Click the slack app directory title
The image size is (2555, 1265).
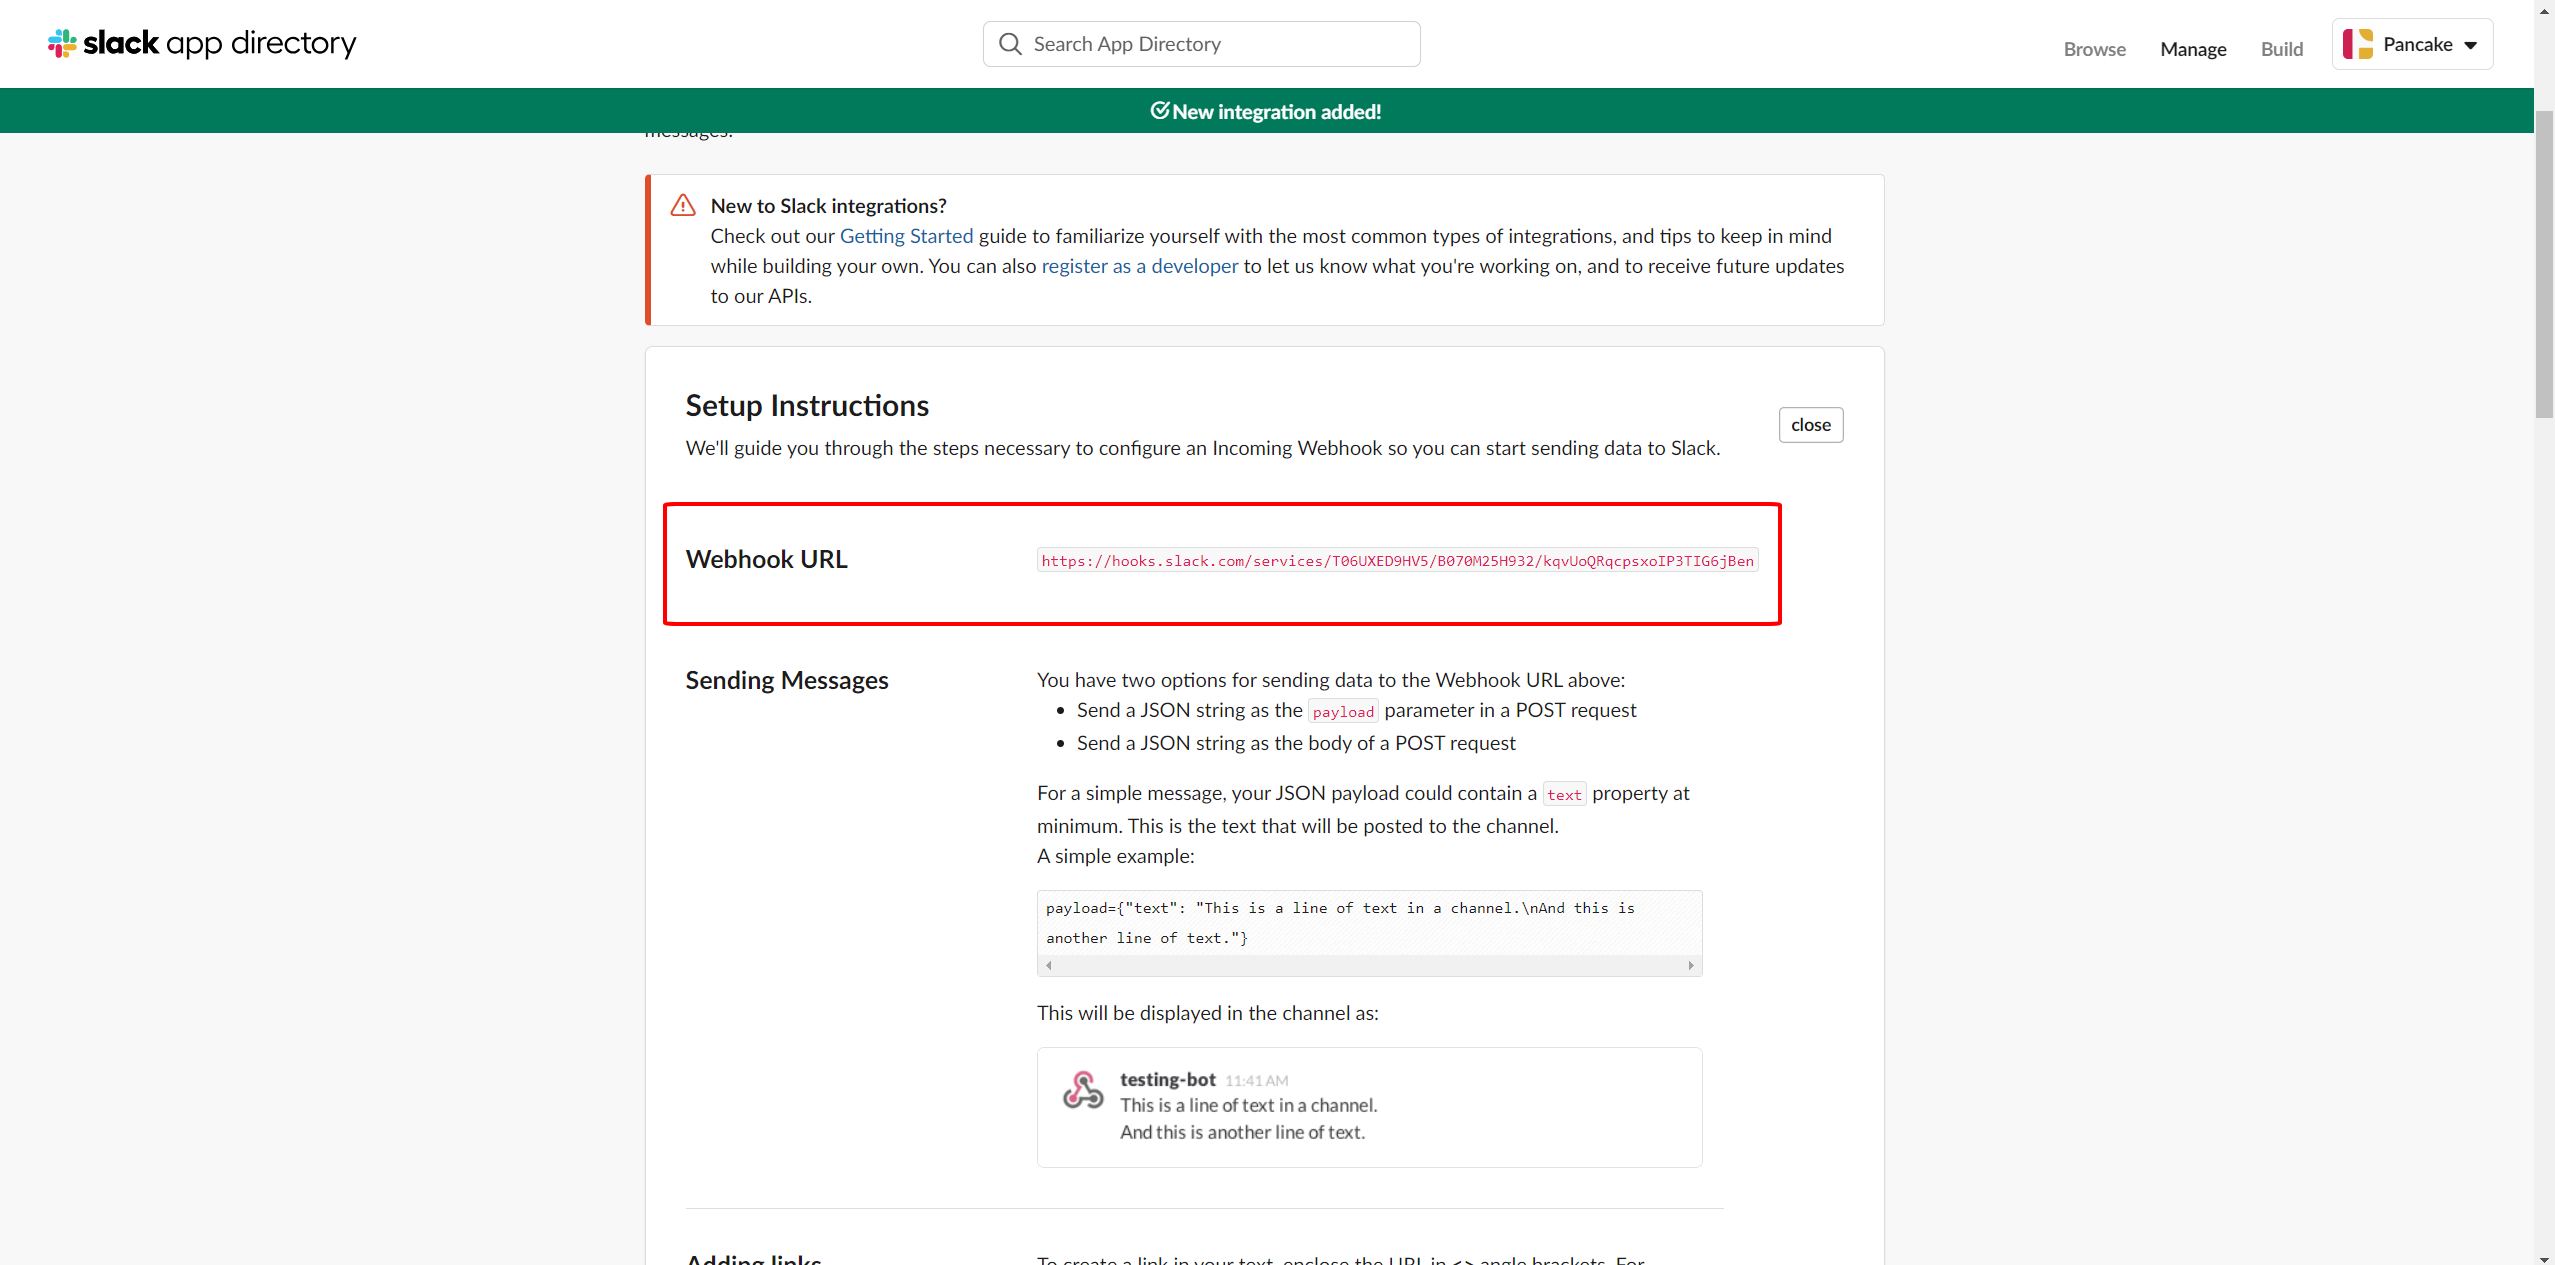click(x=219, y=43)
